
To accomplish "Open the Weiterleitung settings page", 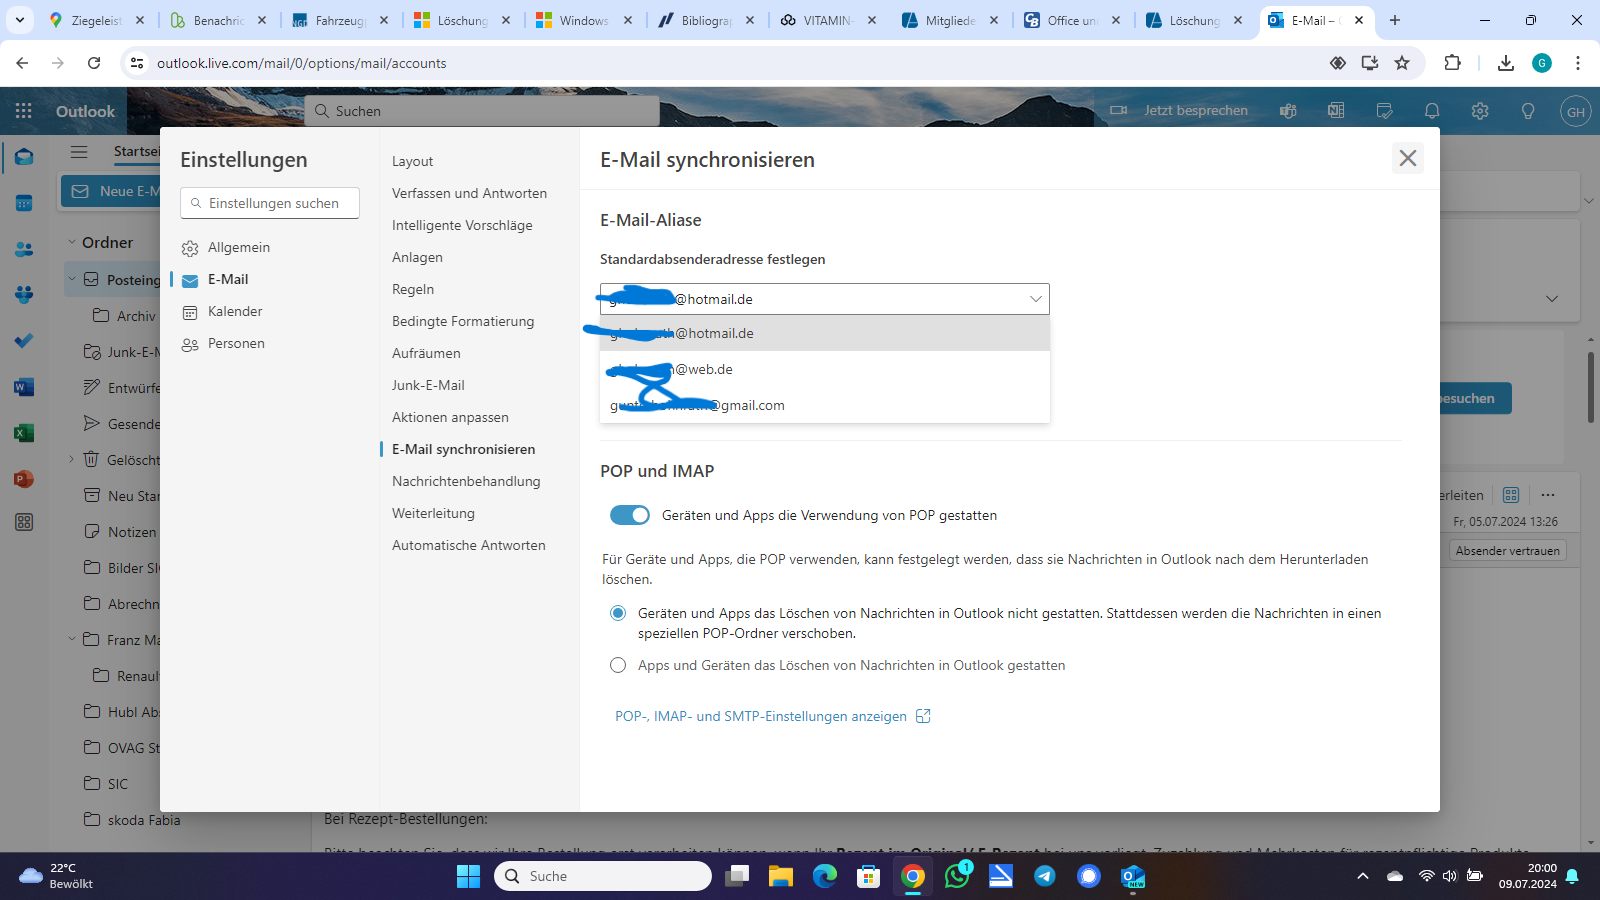I will pyautogui.click(x=433, y=513).
